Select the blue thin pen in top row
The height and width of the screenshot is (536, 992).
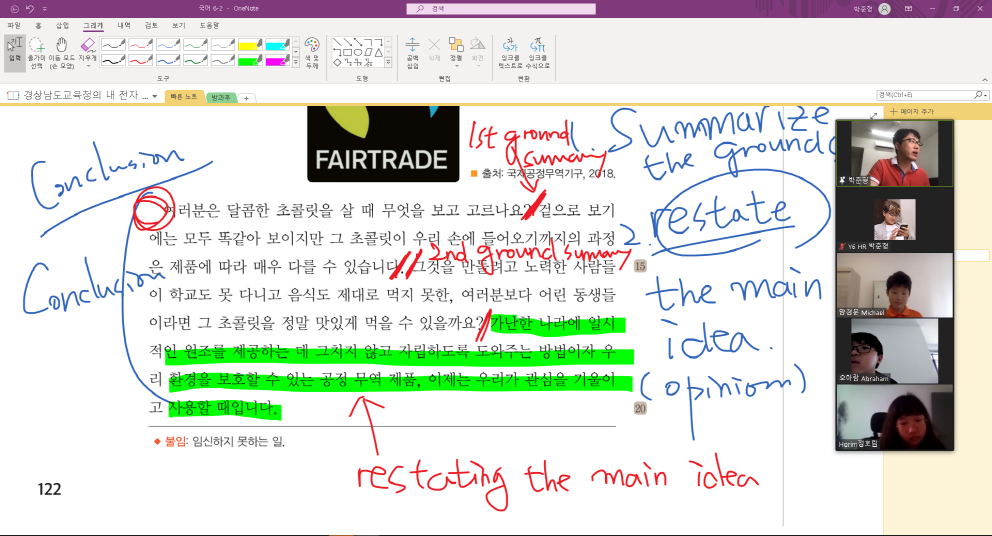point(168,45)
